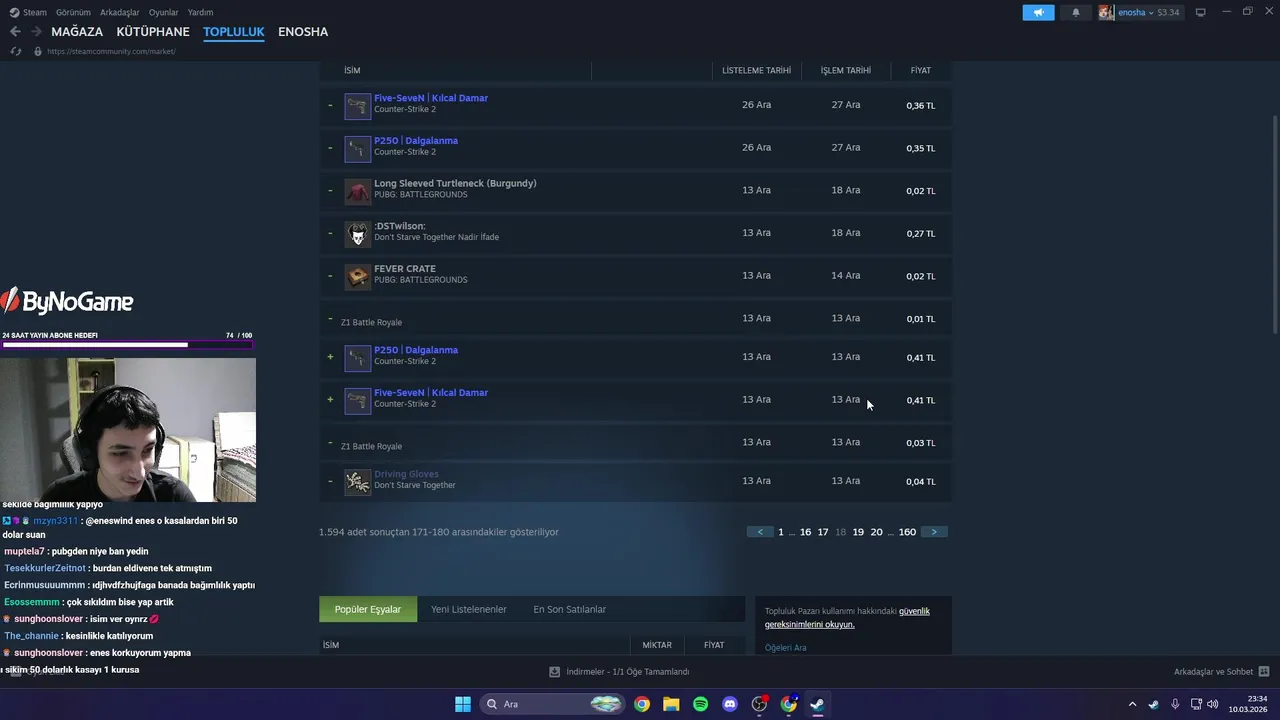Go to TOPLULUK tab

(x=234, y=32)
